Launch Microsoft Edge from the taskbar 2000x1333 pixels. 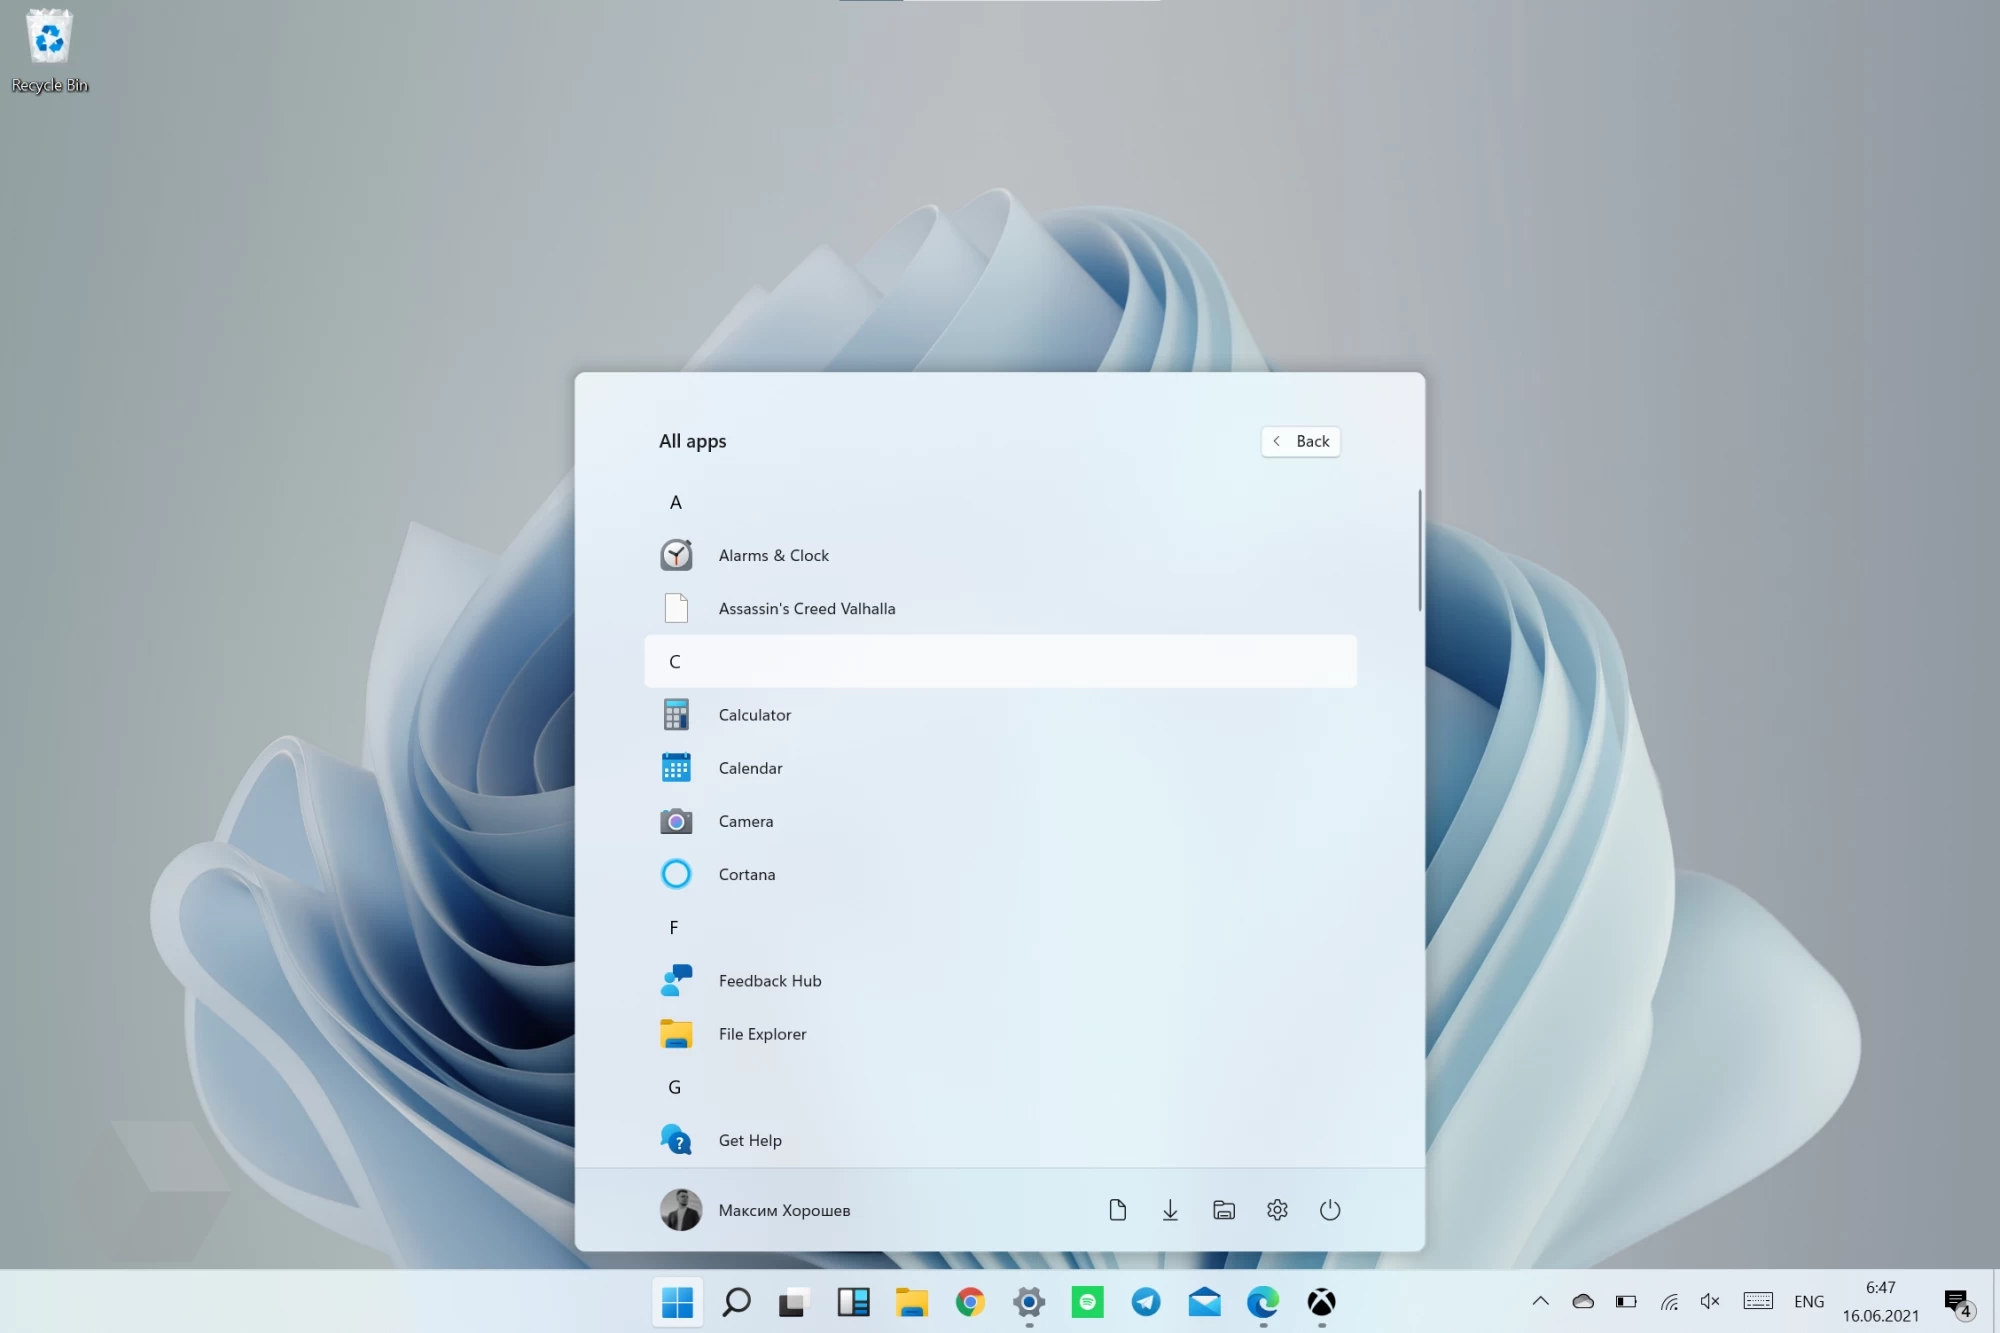tap(1263, 1302)
